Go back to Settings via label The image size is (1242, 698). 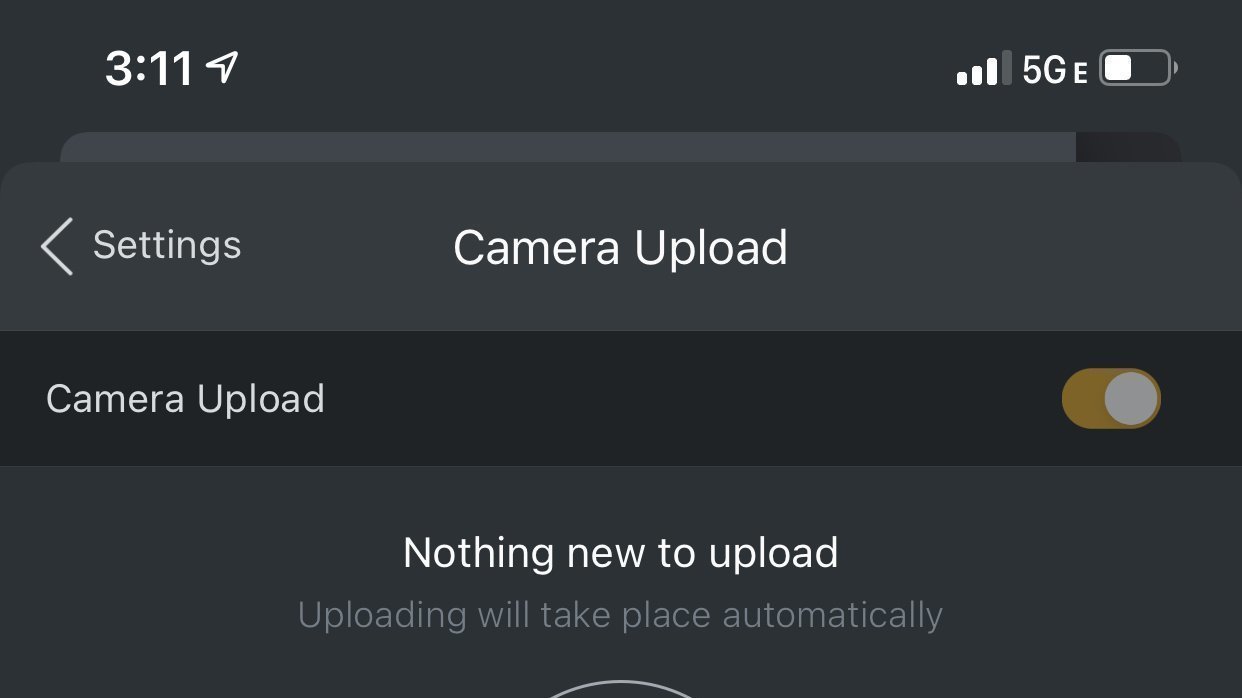(167, 245)
